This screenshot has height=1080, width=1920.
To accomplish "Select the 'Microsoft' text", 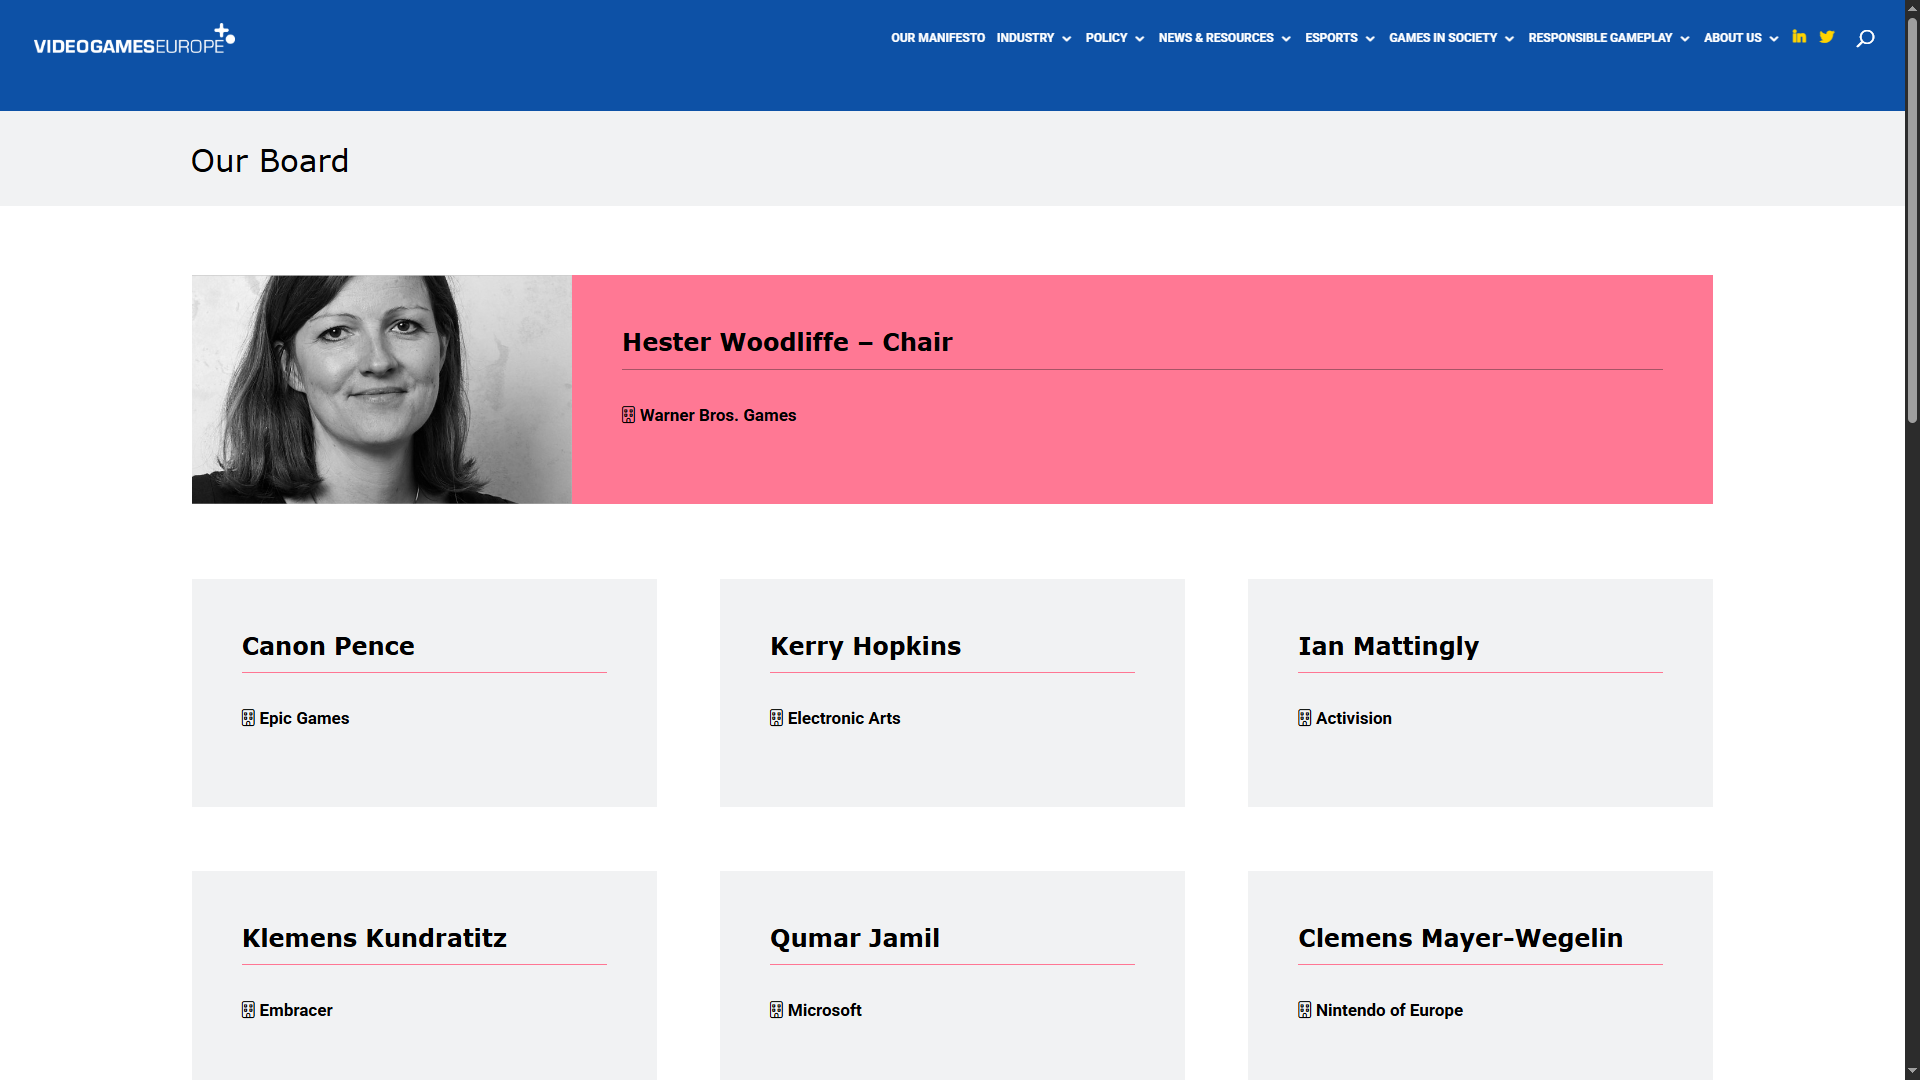I will click(824, 1010).
